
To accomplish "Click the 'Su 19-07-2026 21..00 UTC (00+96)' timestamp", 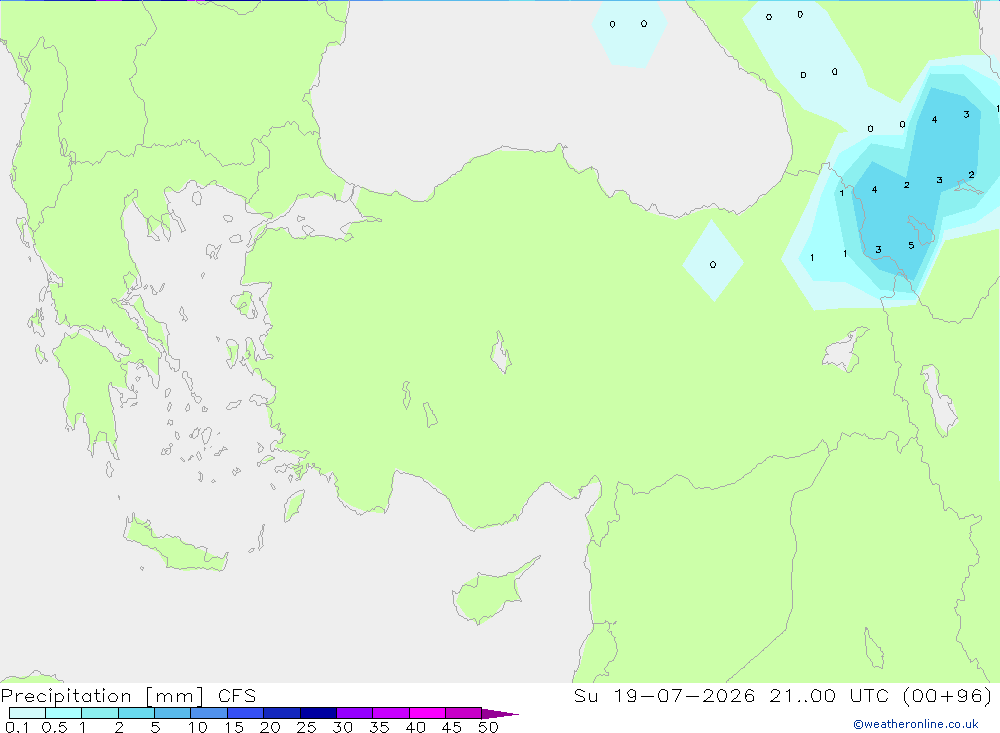I will click(x=783, y=696).
